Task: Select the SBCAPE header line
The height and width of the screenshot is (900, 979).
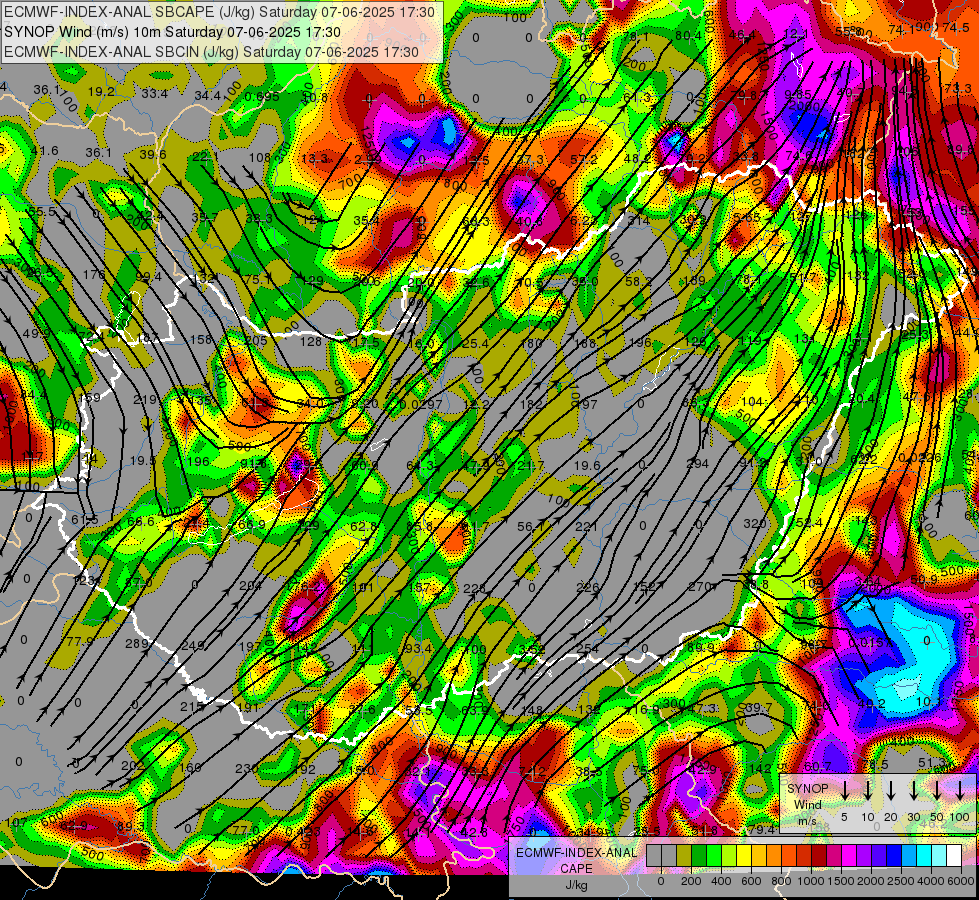Action: coord(220,12)
